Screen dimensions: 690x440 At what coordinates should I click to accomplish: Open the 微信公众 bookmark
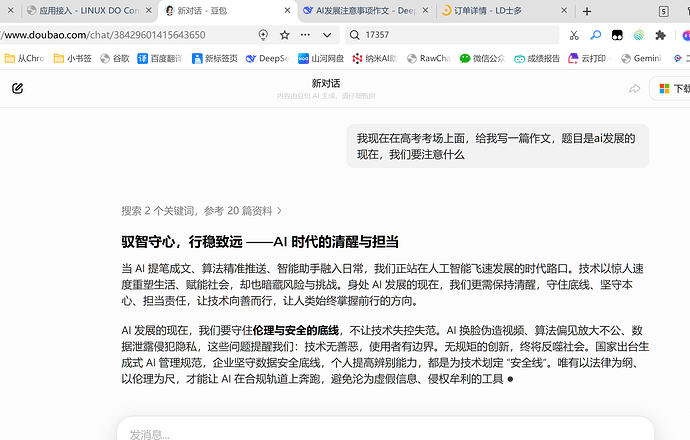[482, 58]
